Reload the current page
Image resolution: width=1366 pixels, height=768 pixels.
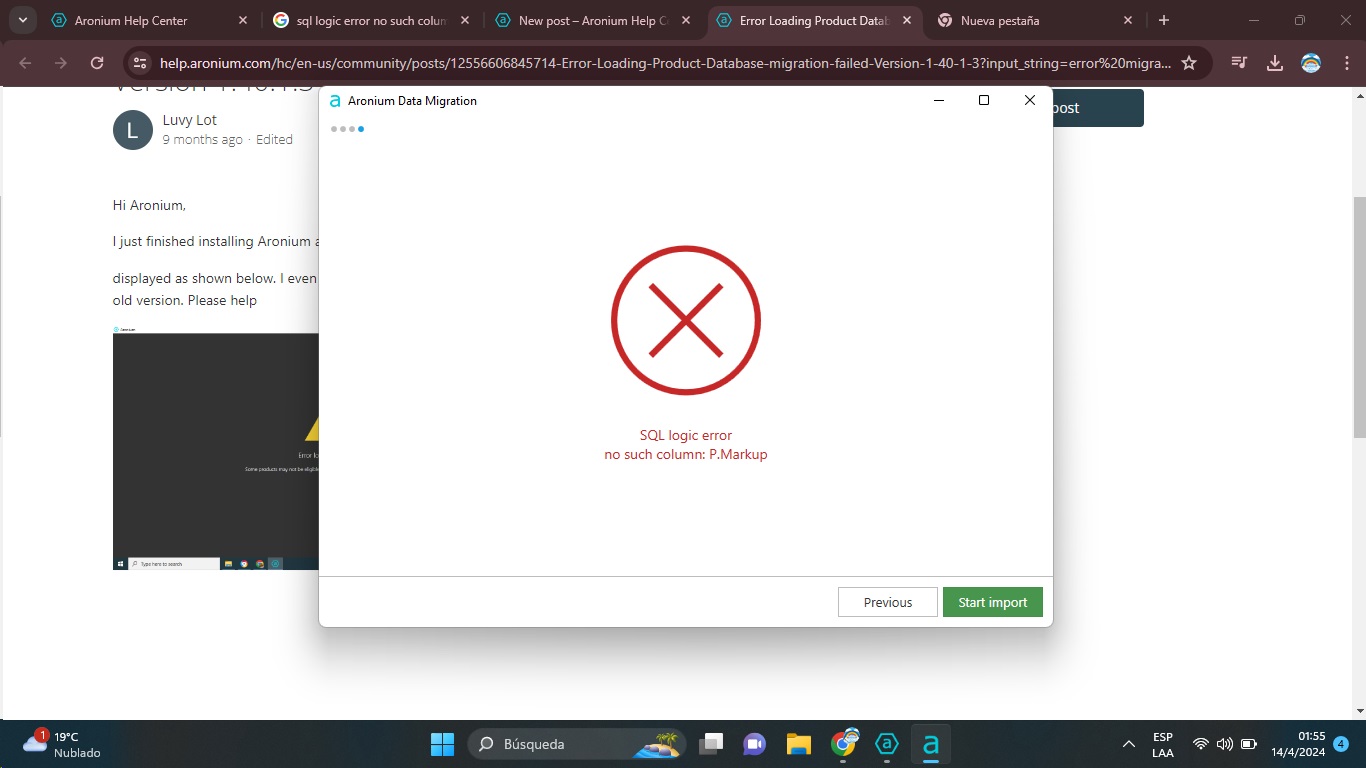(97, 63)
